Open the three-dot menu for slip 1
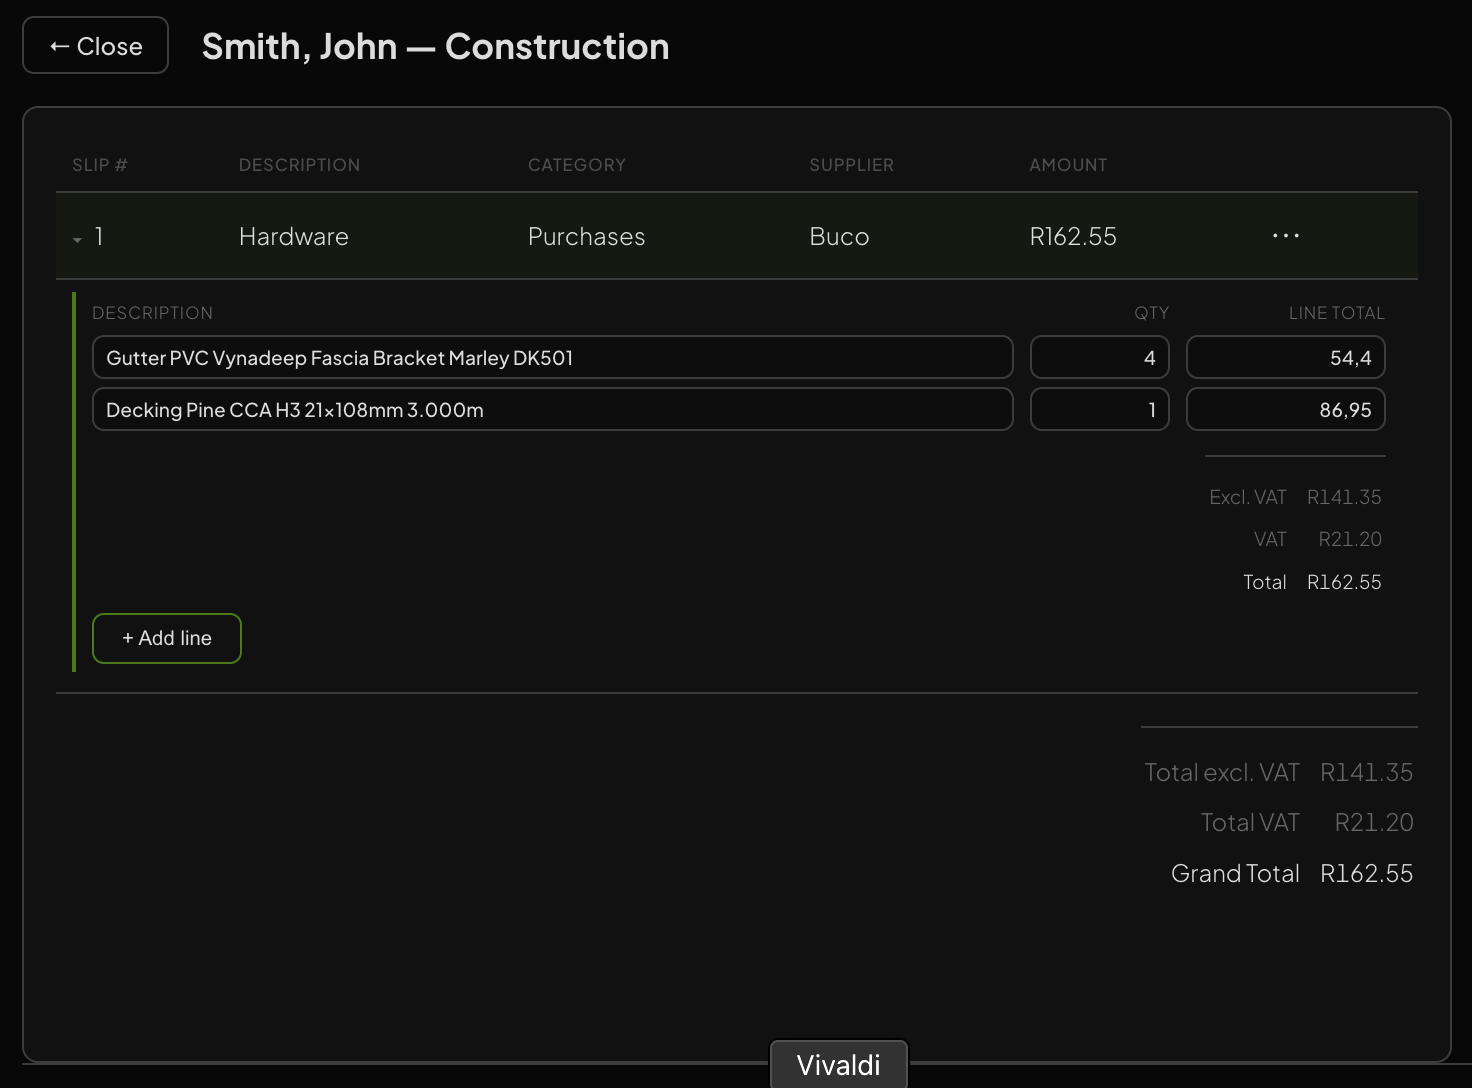The width and height of the screenshot is (1472, 1088). pyautogui.click(x=1285, y=236)
